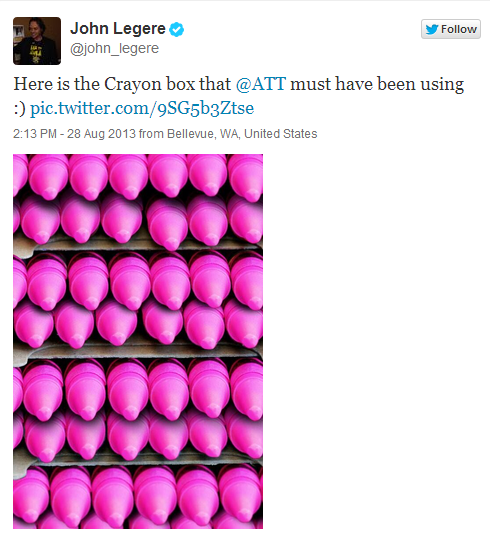Click the word 'from' in the tweet metadata
The height and width of the screenshot is (540, 490).
(x=151, y=134)
